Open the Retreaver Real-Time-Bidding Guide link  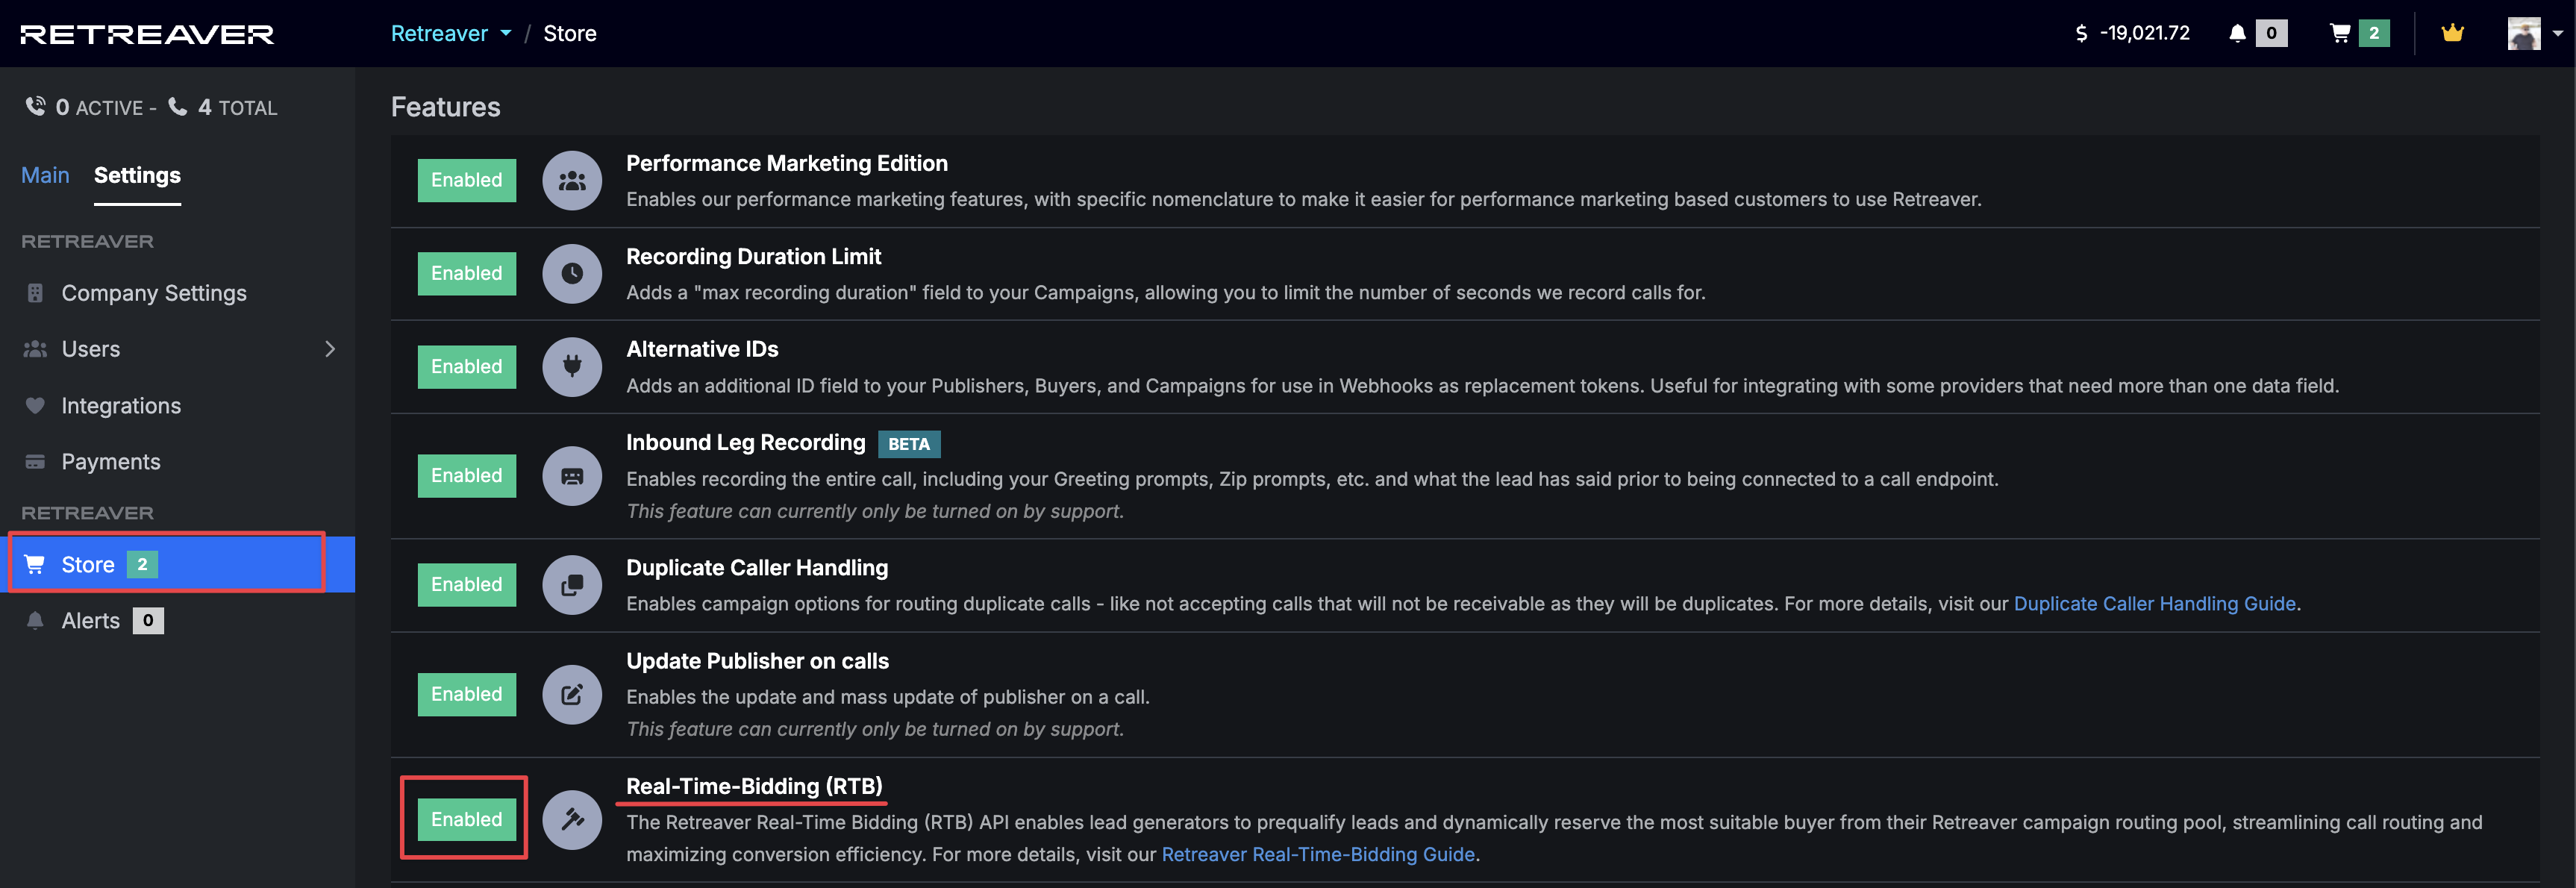(x=1318, y=855)
